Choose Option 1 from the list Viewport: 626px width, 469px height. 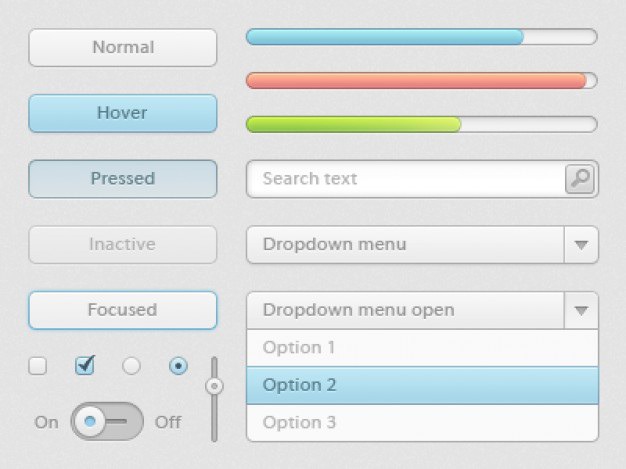click(x=422, y=347)
